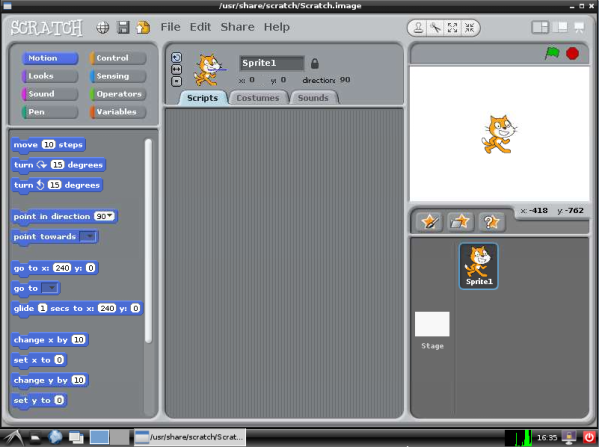
Task: Switch to small stage view mode
Action: [540, 27]
